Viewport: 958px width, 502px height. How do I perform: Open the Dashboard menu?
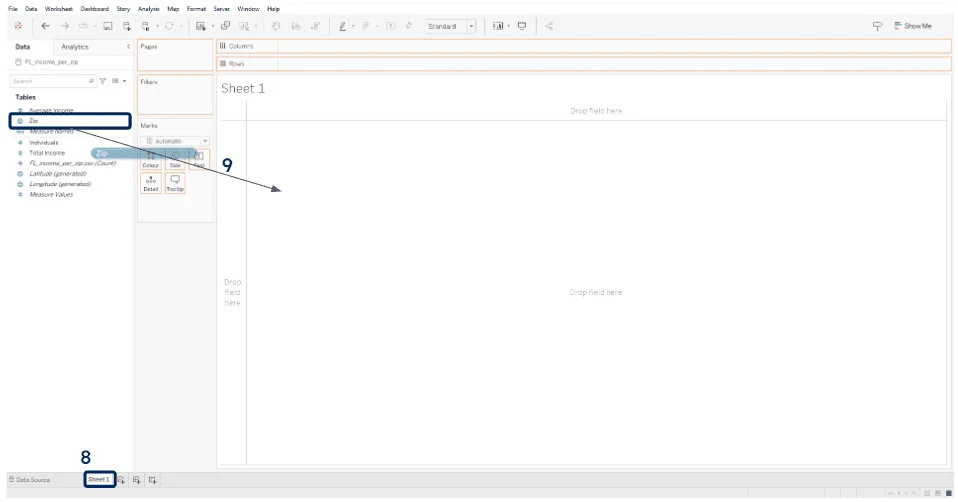94,9
